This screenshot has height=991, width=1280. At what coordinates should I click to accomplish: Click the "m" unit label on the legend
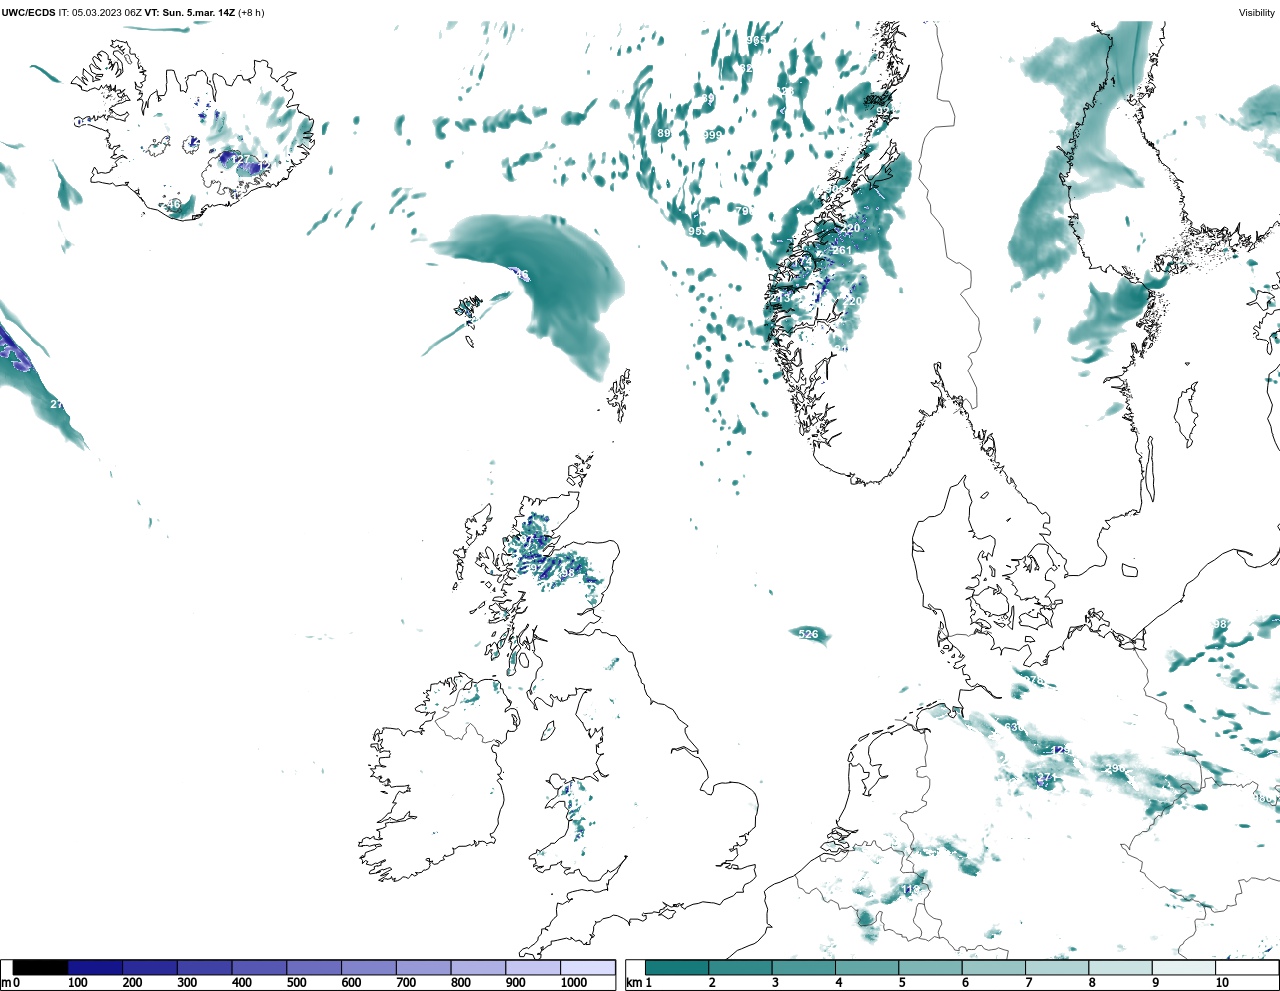(x=5, y=983)
